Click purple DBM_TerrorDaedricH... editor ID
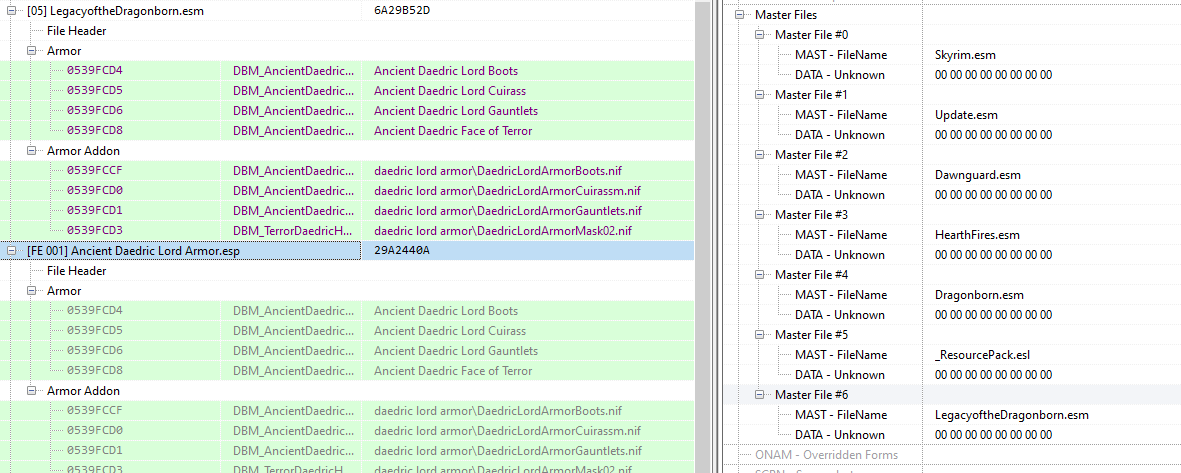1181x473 pixels. coord(293,230)
